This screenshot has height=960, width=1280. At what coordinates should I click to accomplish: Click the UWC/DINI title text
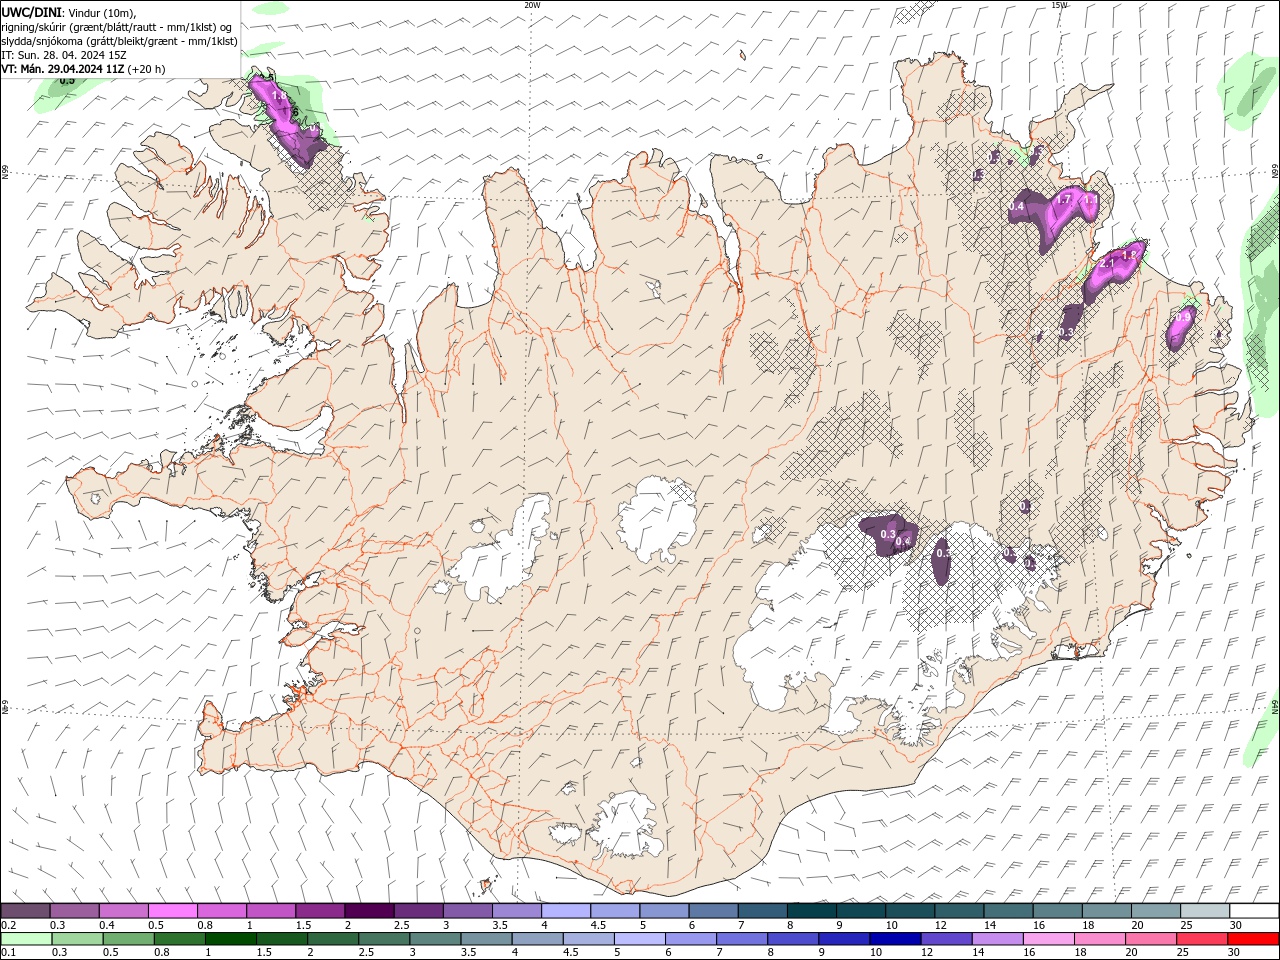[32, 12]
